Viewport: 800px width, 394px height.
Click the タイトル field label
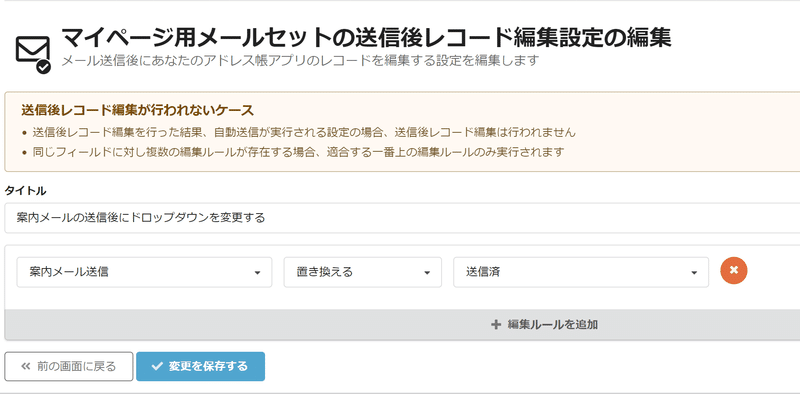coord(26,191)
